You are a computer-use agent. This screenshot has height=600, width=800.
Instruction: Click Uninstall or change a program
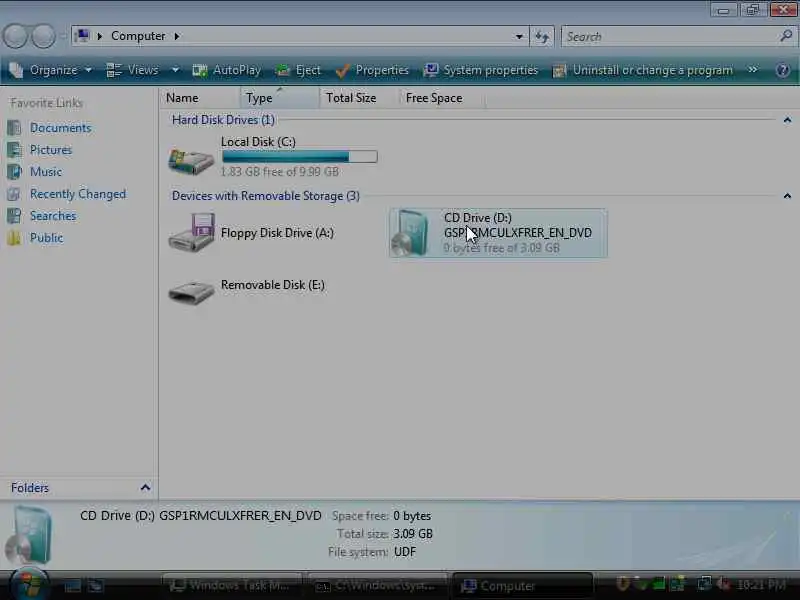pyautogui.click(x=643, y=70)
